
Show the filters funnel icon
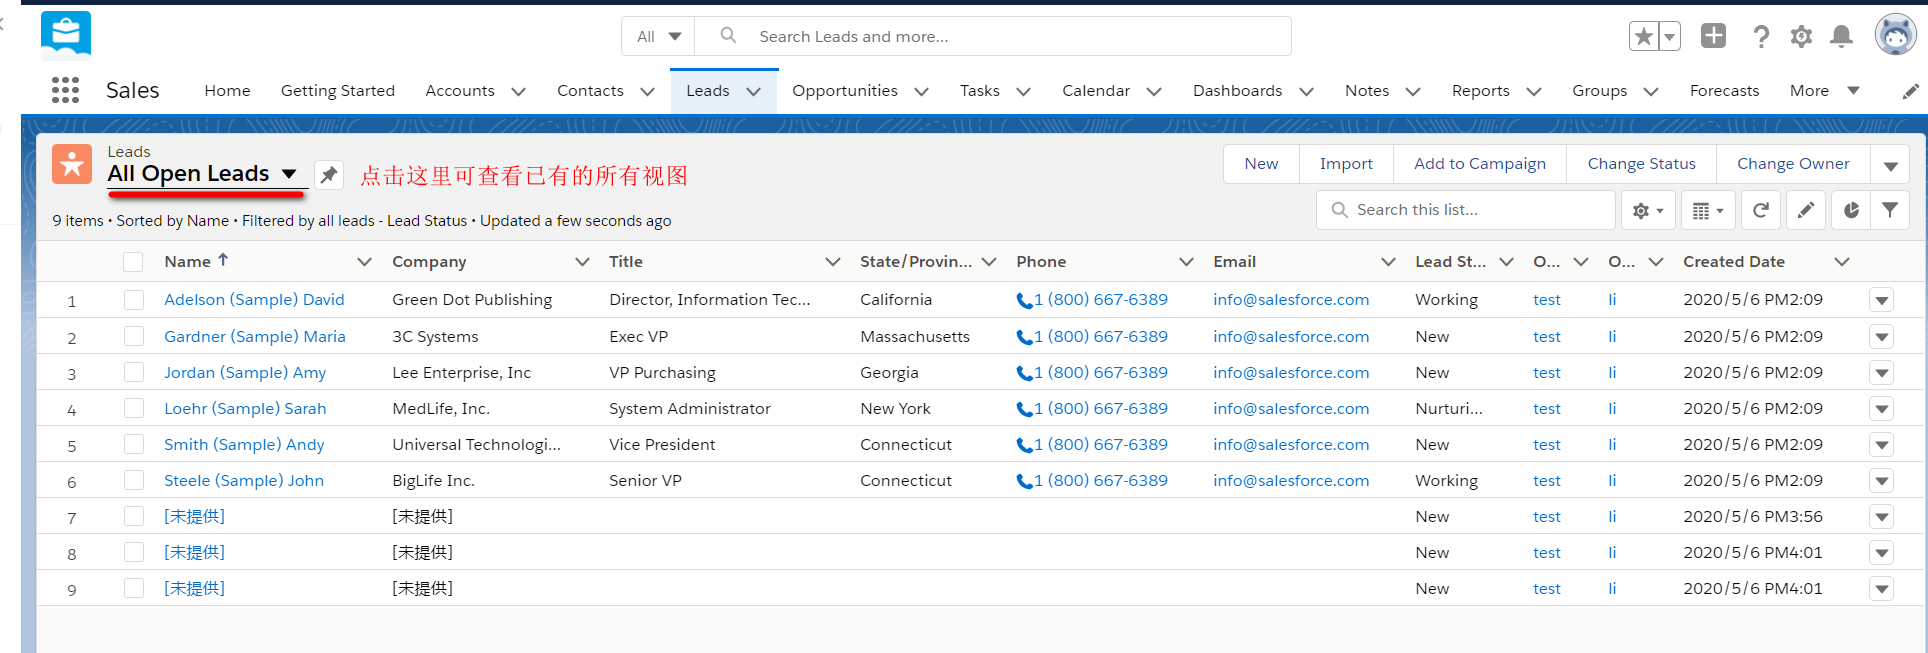click(1890, 210)
